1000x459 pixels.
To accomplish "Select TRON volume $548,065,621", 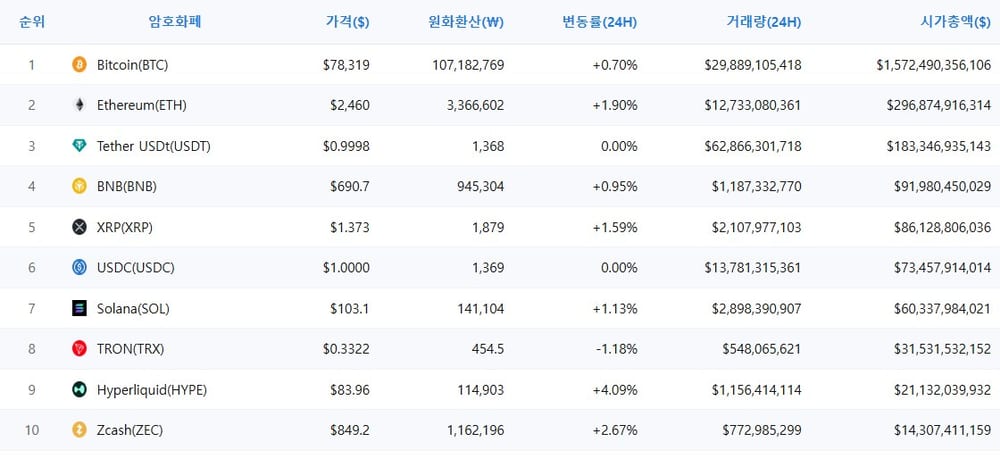I will click(762, 349).
